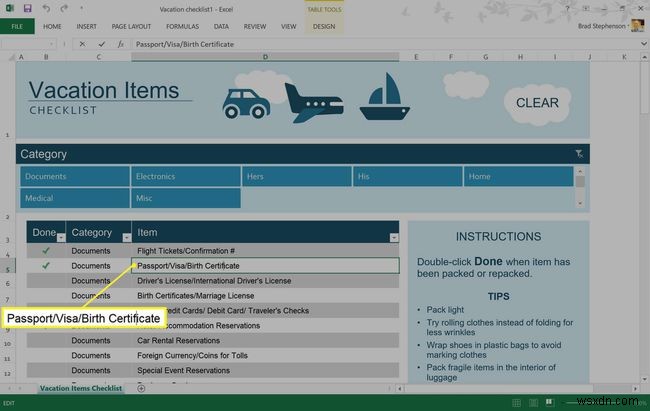Open the Item column filter dropdown
Image resolution: width=650 pixels, height=411 pixels.
tap(394, 238)
